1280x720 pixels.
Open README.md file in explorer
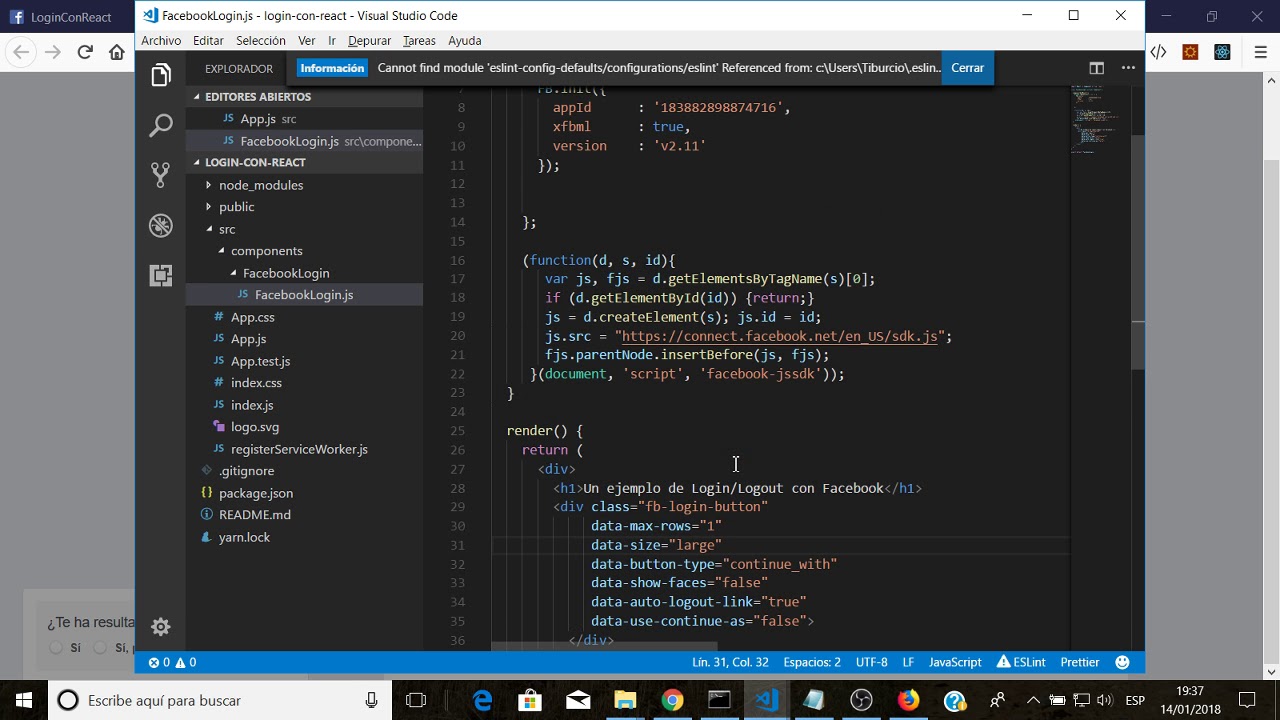click(255, 515)
